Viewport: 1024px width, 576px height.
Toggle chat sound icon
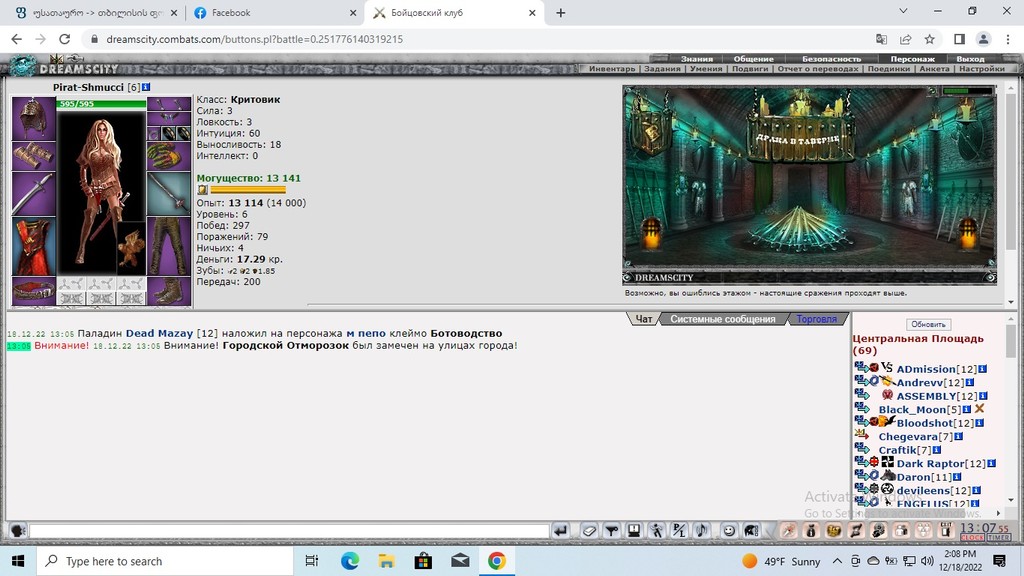702,531
